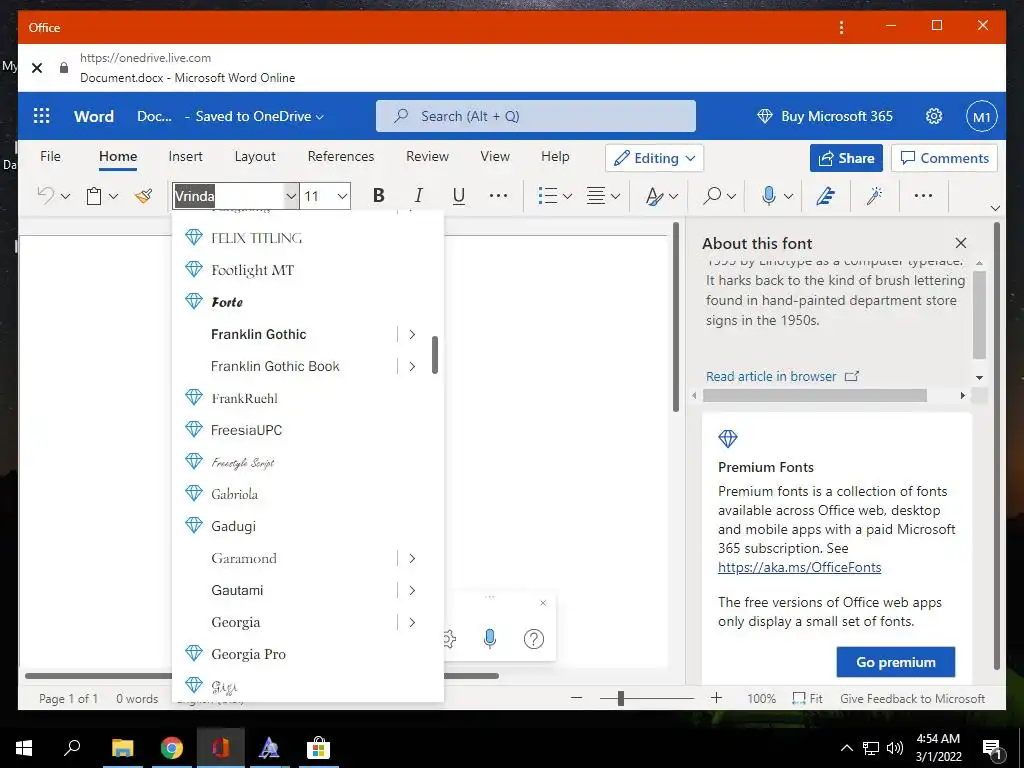The height and width of the screenshot is (768, 1024).
Task: Click the Designer magic wand icon
Action: [x=875, y=195]
